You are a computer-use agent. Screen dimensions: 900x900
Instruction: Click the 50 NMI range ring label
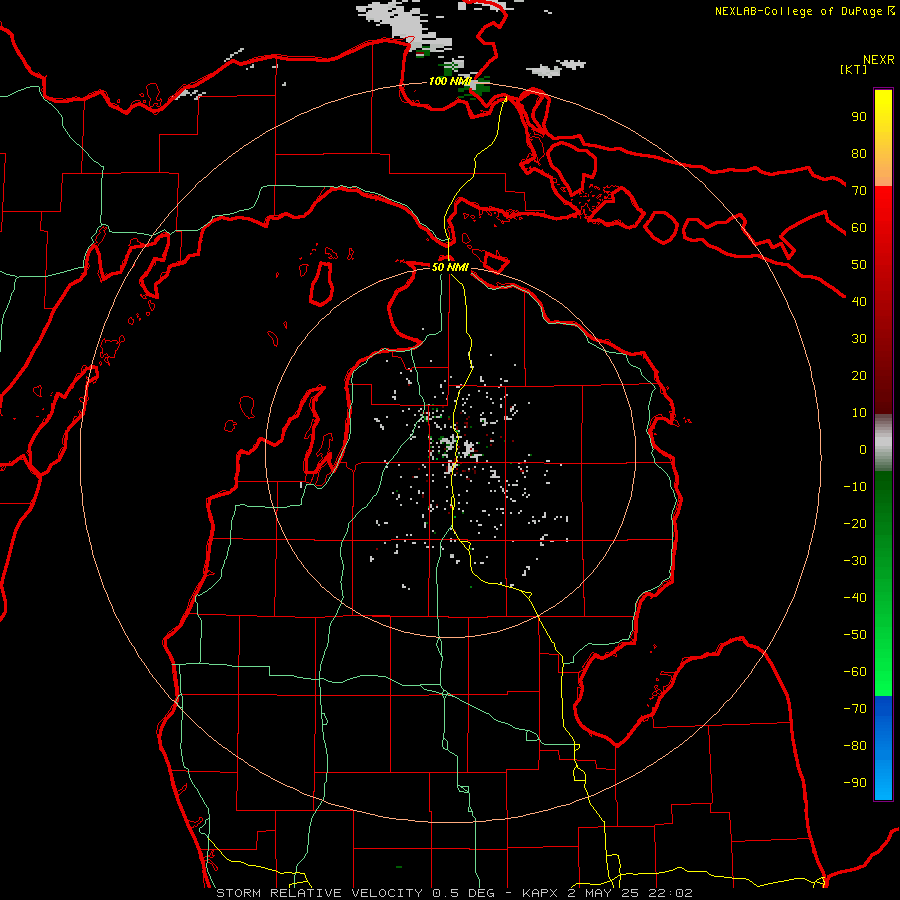tap(450, 267)
